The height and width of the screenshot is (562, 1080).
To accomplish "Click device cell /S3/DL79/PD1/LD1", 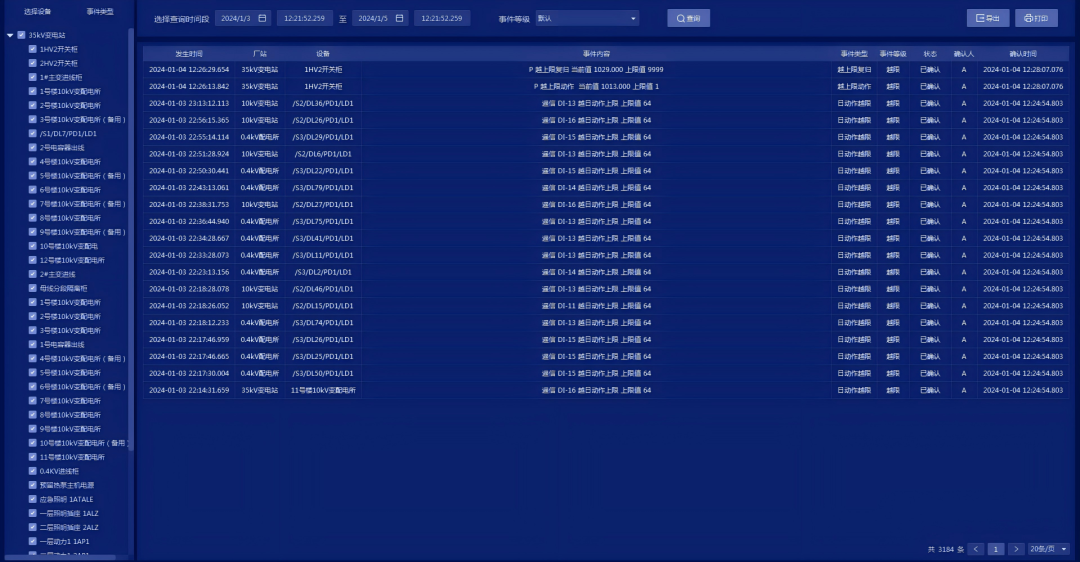I will [323, 187].
